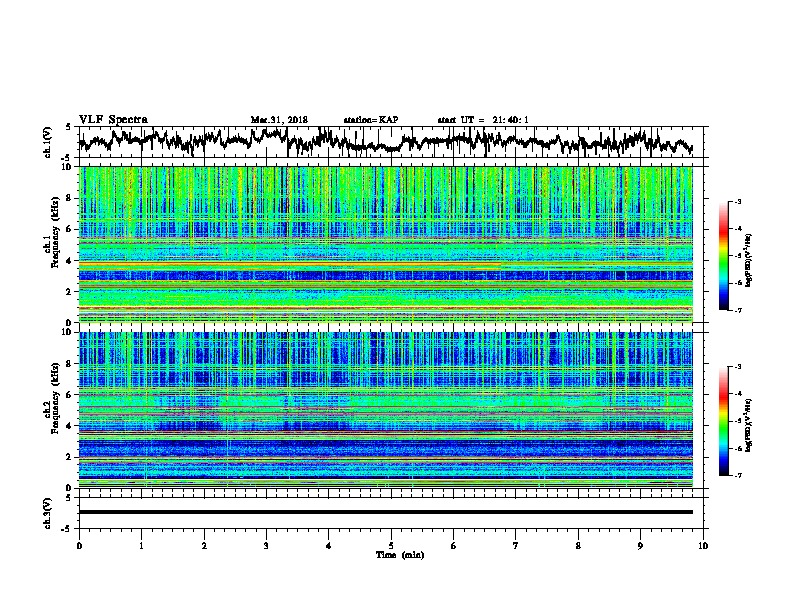
Task: Click the time axis tick label "2"
Action: [x=204, y=546]
